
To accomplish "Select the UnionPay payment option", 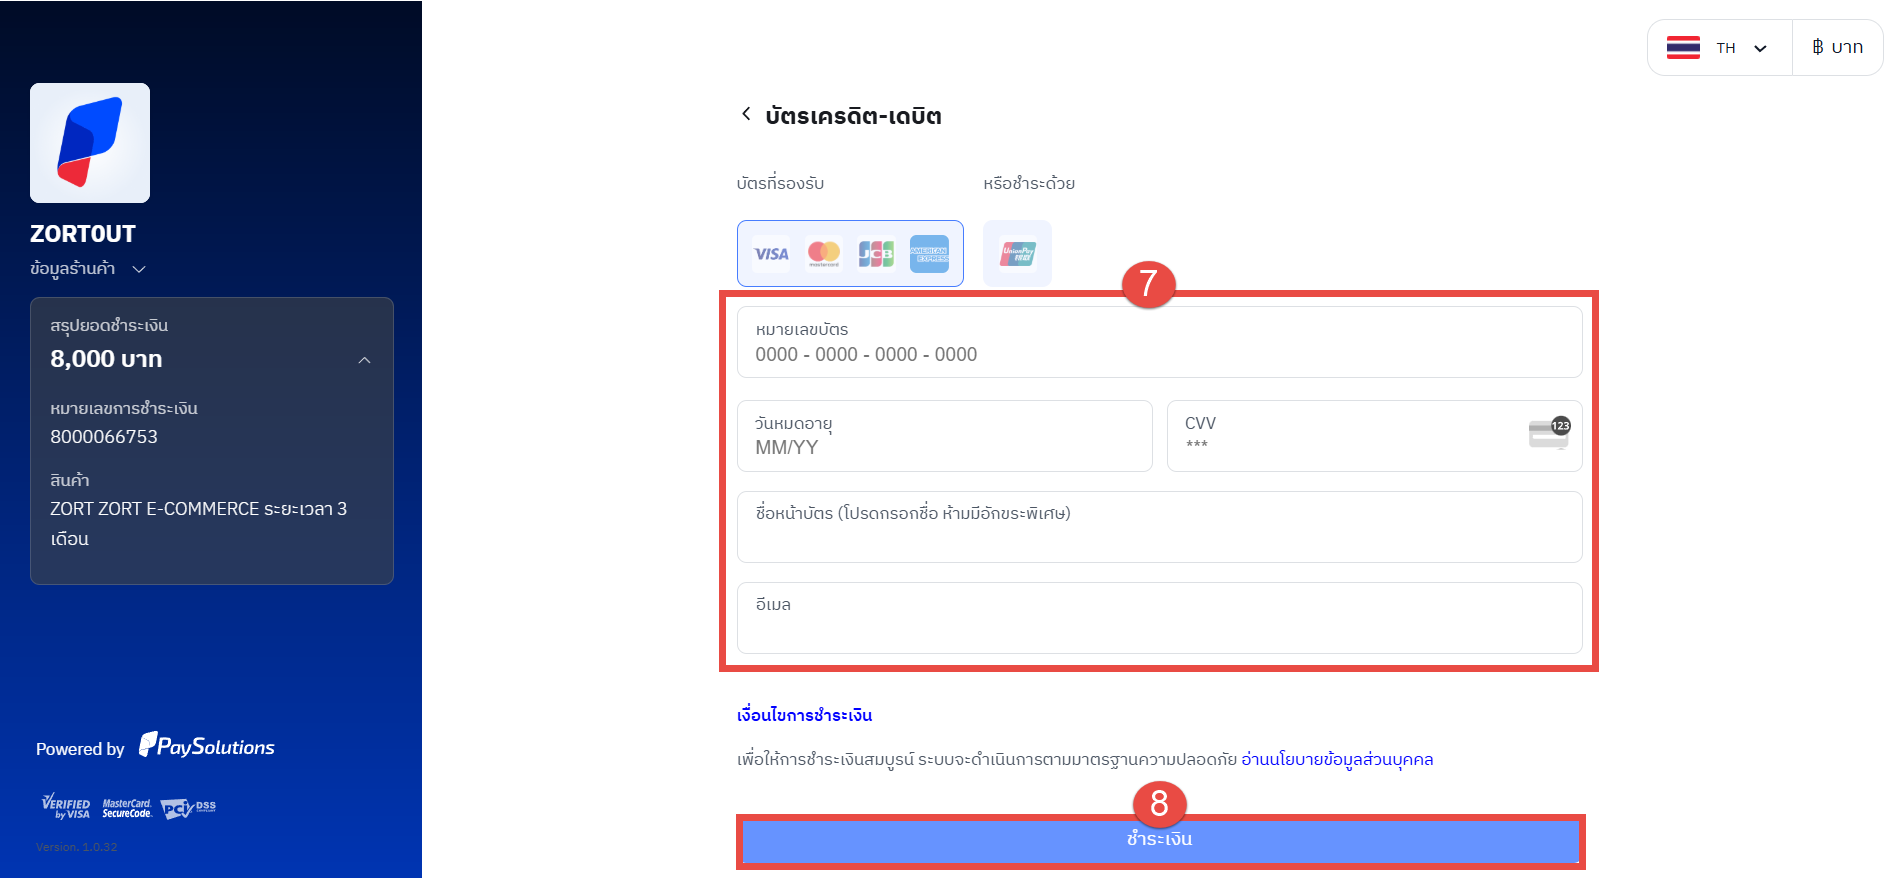I will [1017, 254].
